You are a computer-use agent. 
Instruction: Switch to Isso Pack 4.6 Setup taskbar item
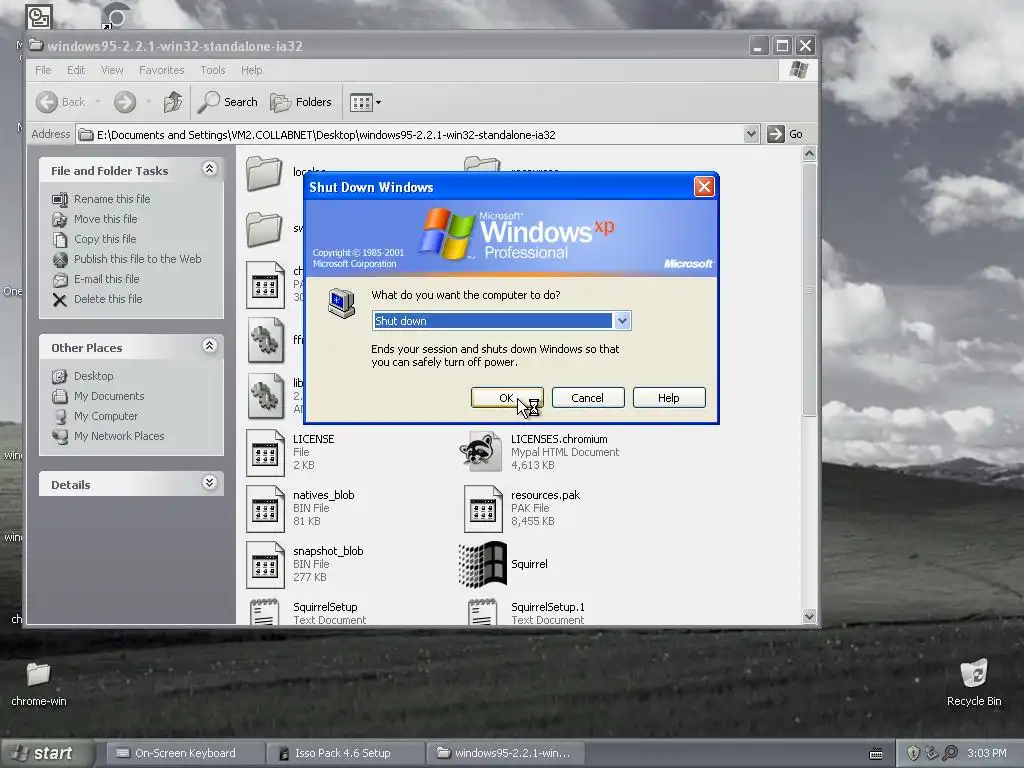click(x=343, y=753)
